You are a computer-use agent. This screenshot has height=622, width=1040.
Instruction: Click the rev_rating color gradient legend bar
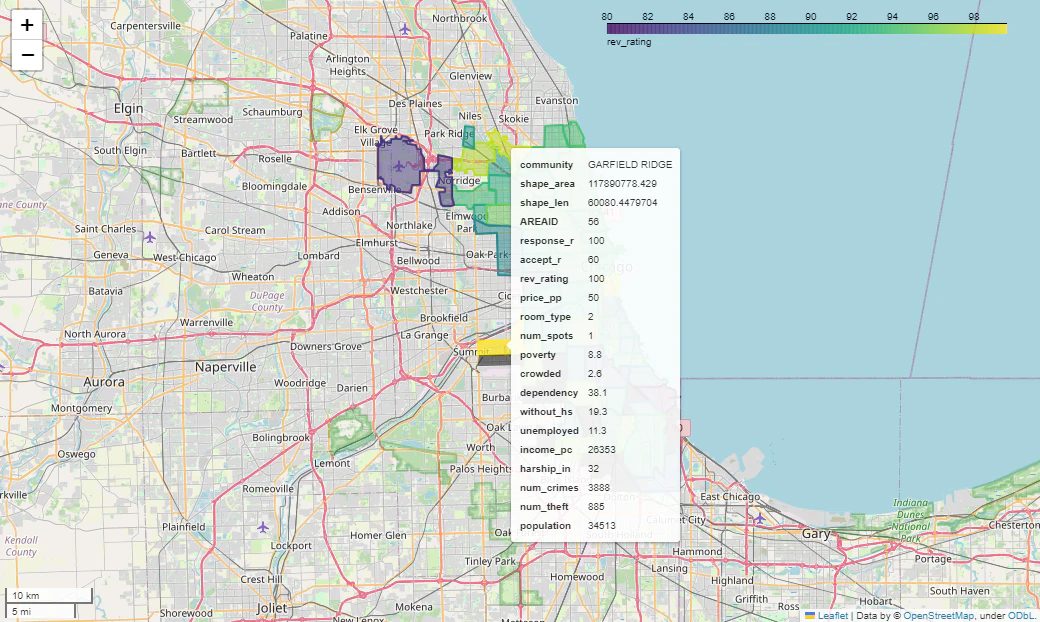(807, 29)
